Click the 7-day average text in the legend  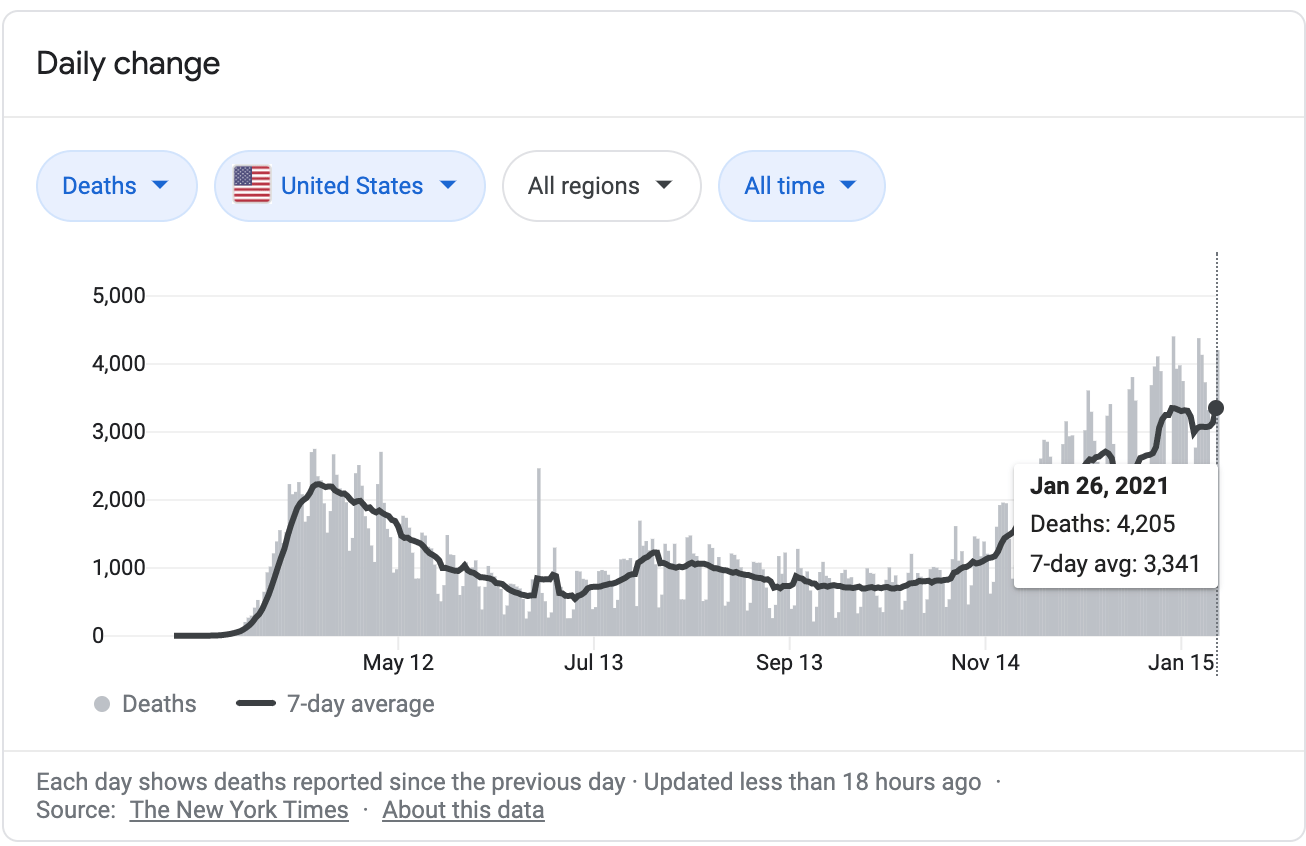click(360, 704)
